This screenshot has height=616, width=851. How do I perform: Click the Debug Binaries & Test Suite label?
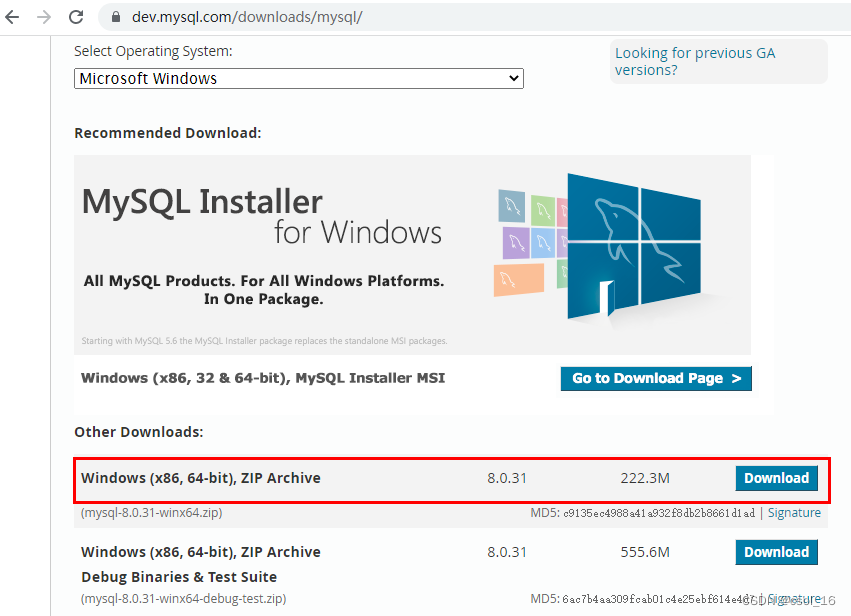[179, 577]
